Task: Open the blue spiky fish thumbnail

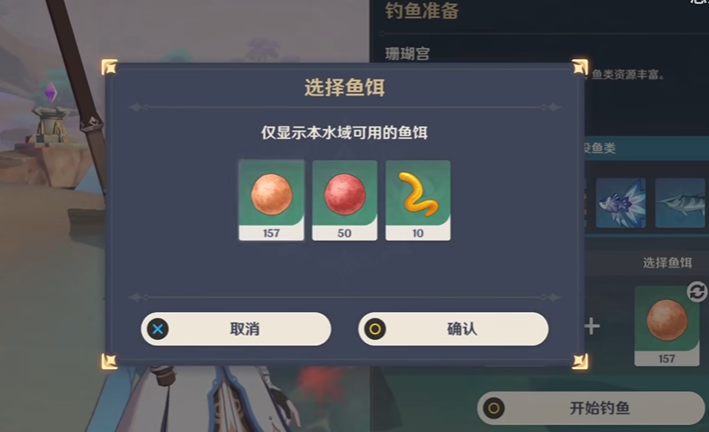Action: [621, 203]
